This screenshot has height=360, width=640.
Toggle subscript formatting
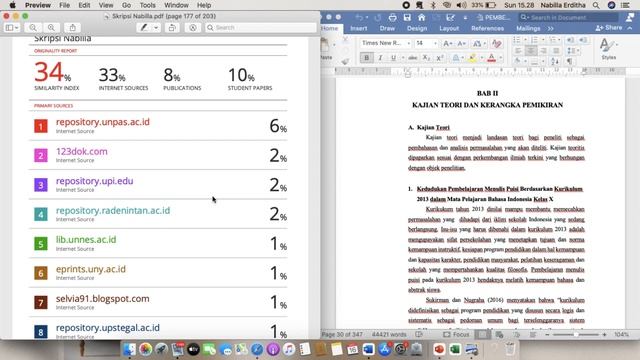tap(426, 58)
